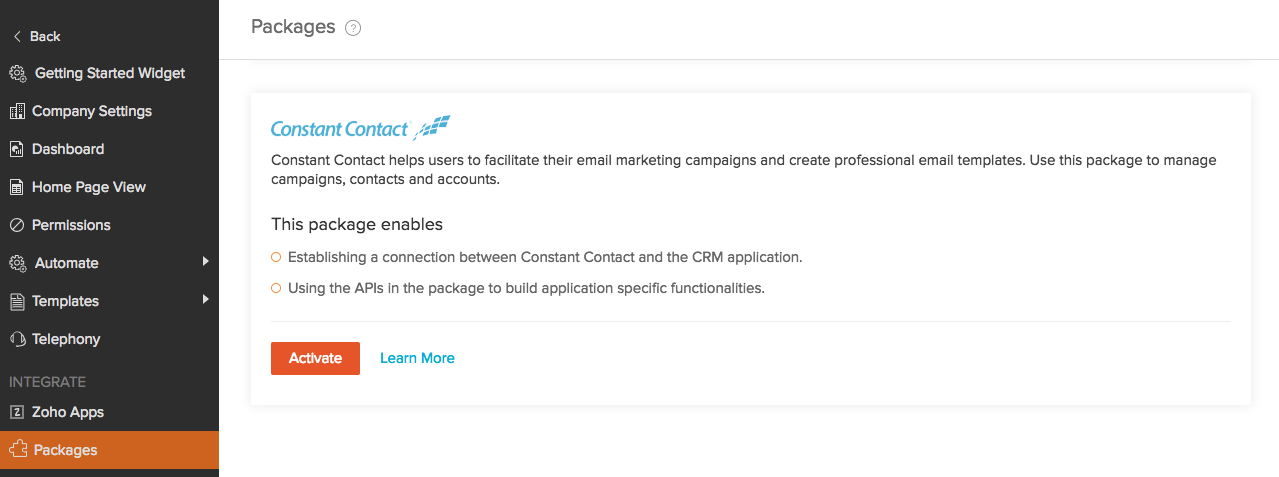Click the Zoho Apps icon
Screen dimensions: 1279x477
coord(17,412)
